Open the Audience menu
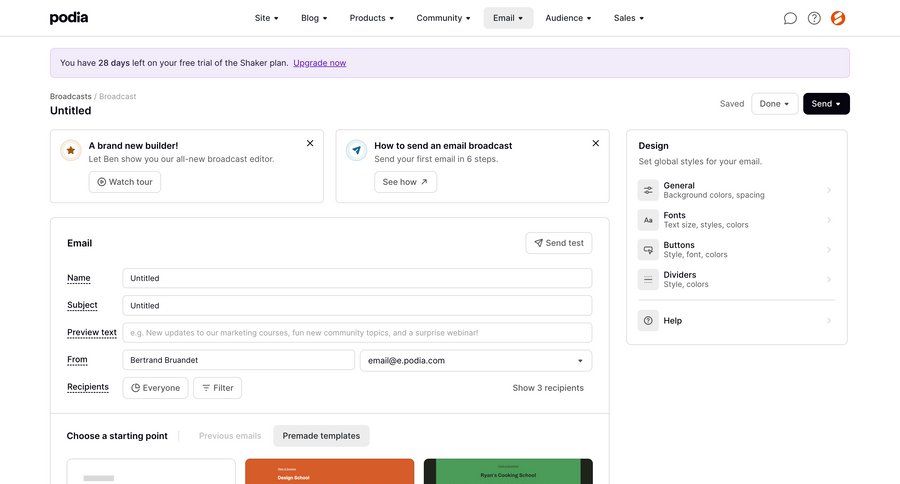The width and height of the screenshot is (900, 484). point(568,18)
